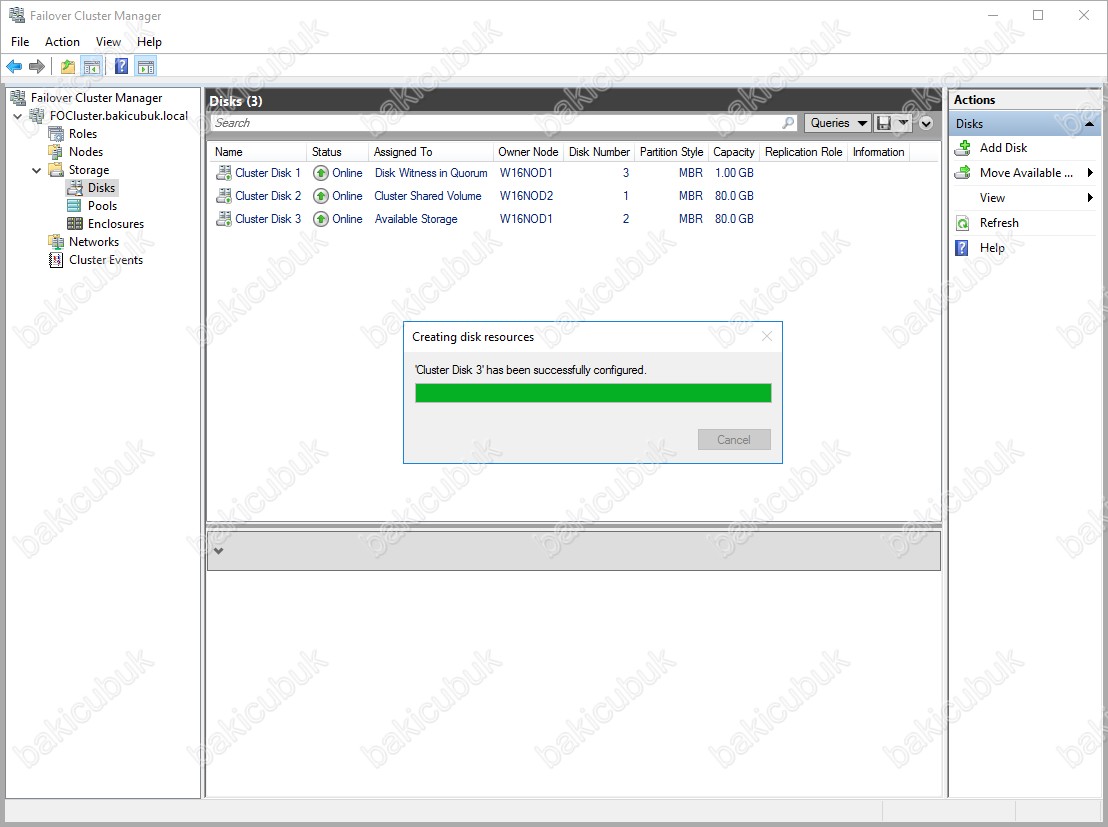Screen dimensions: 1108x827
Task: Click the 1.00 GB capacity cell
Action: click(733, 173)
